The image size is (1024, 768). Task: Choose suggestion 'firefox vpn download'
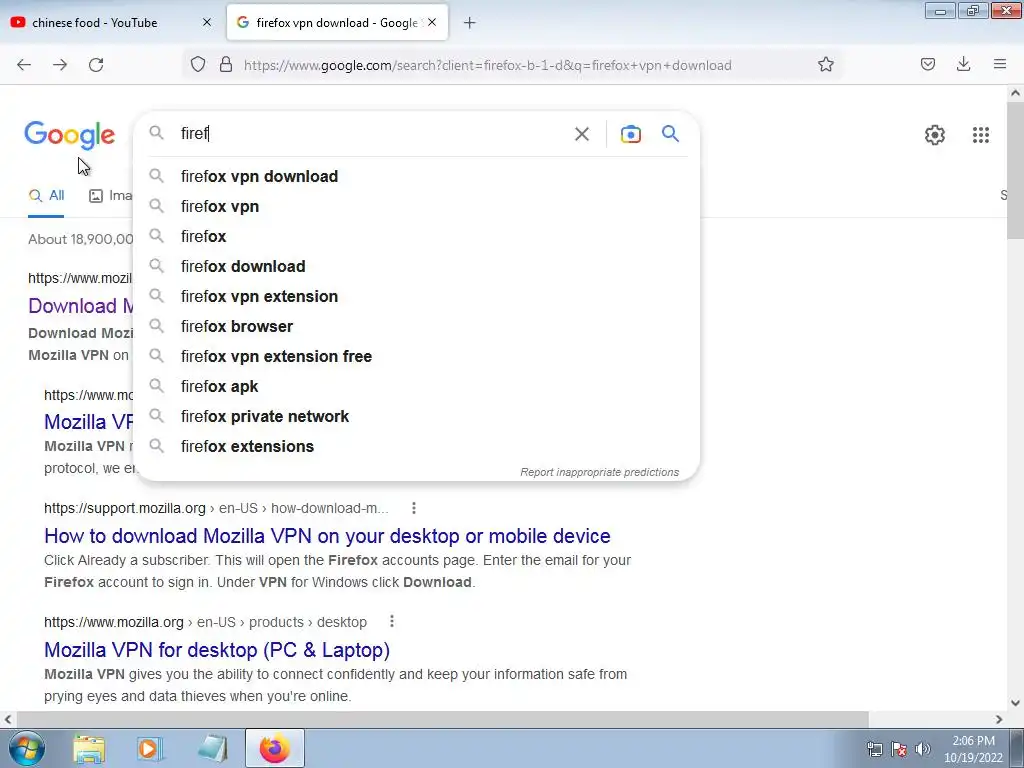point(417,176)
